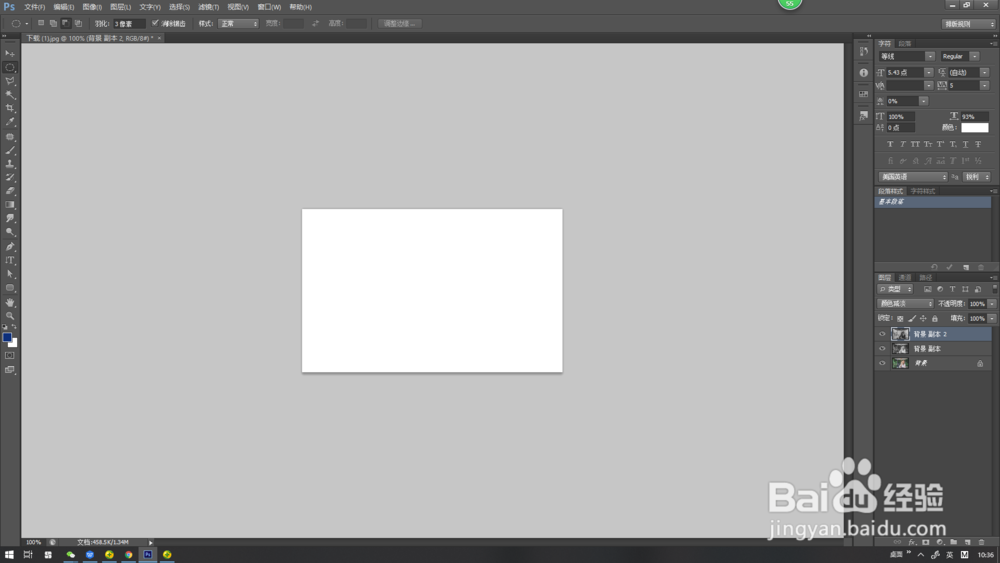
Task: Toggle the layer filter on/off switch
Action: click(x=994, y=289)
